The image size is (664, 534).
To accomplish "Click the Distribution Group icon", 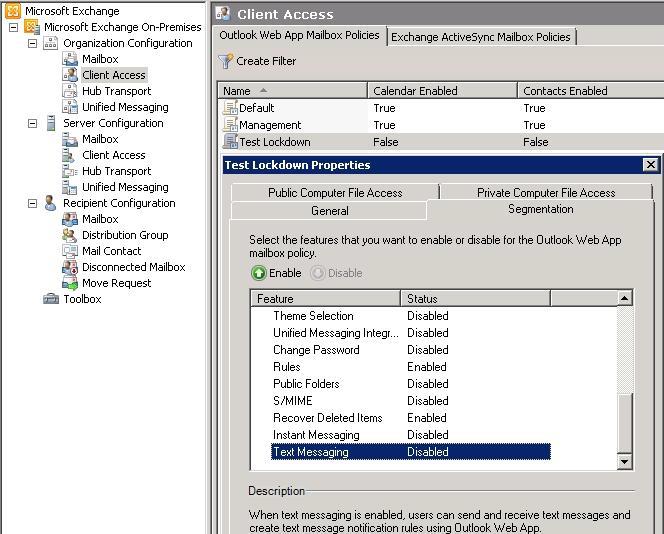I will (70, 235).
